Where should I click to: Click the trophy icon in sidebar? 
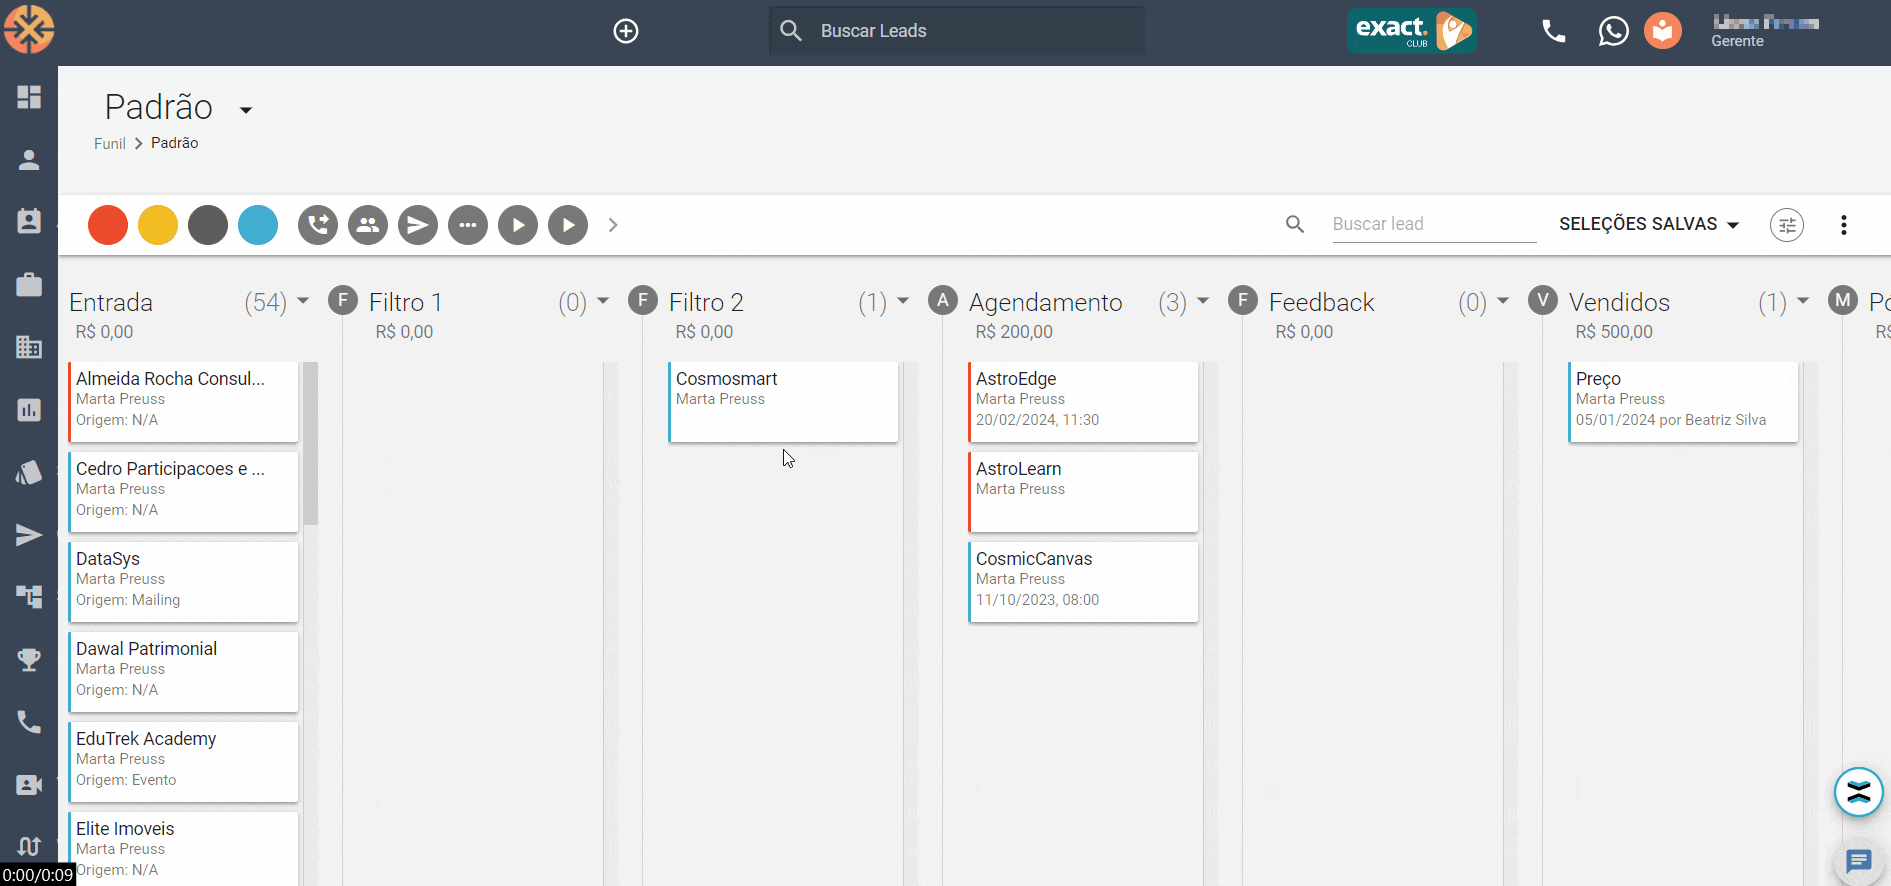pyautogui.click(x=29, y=660)
